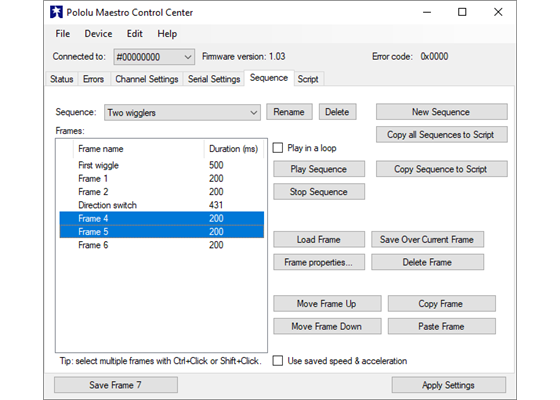The image size is (560, 400).
Task: Open Frame properties dialog
Action: 319,262
